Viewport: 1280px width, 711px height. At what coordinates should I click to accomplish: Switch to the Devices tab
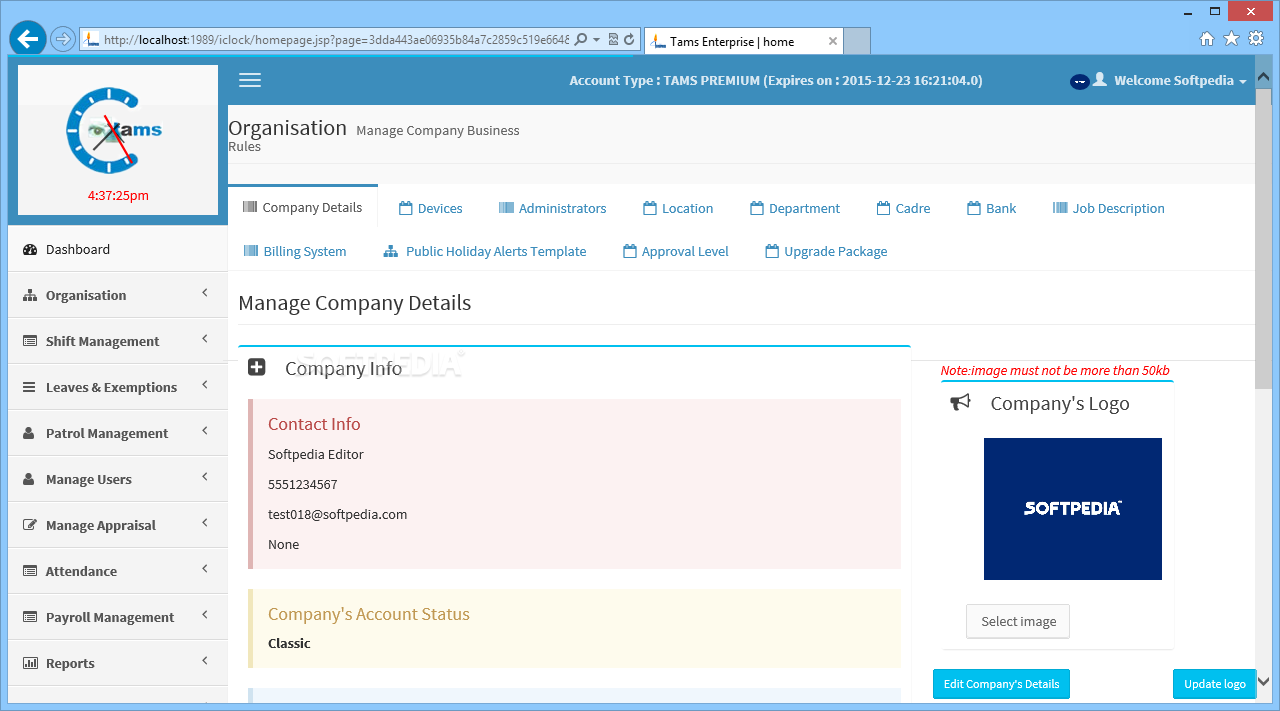click(430, 208)
